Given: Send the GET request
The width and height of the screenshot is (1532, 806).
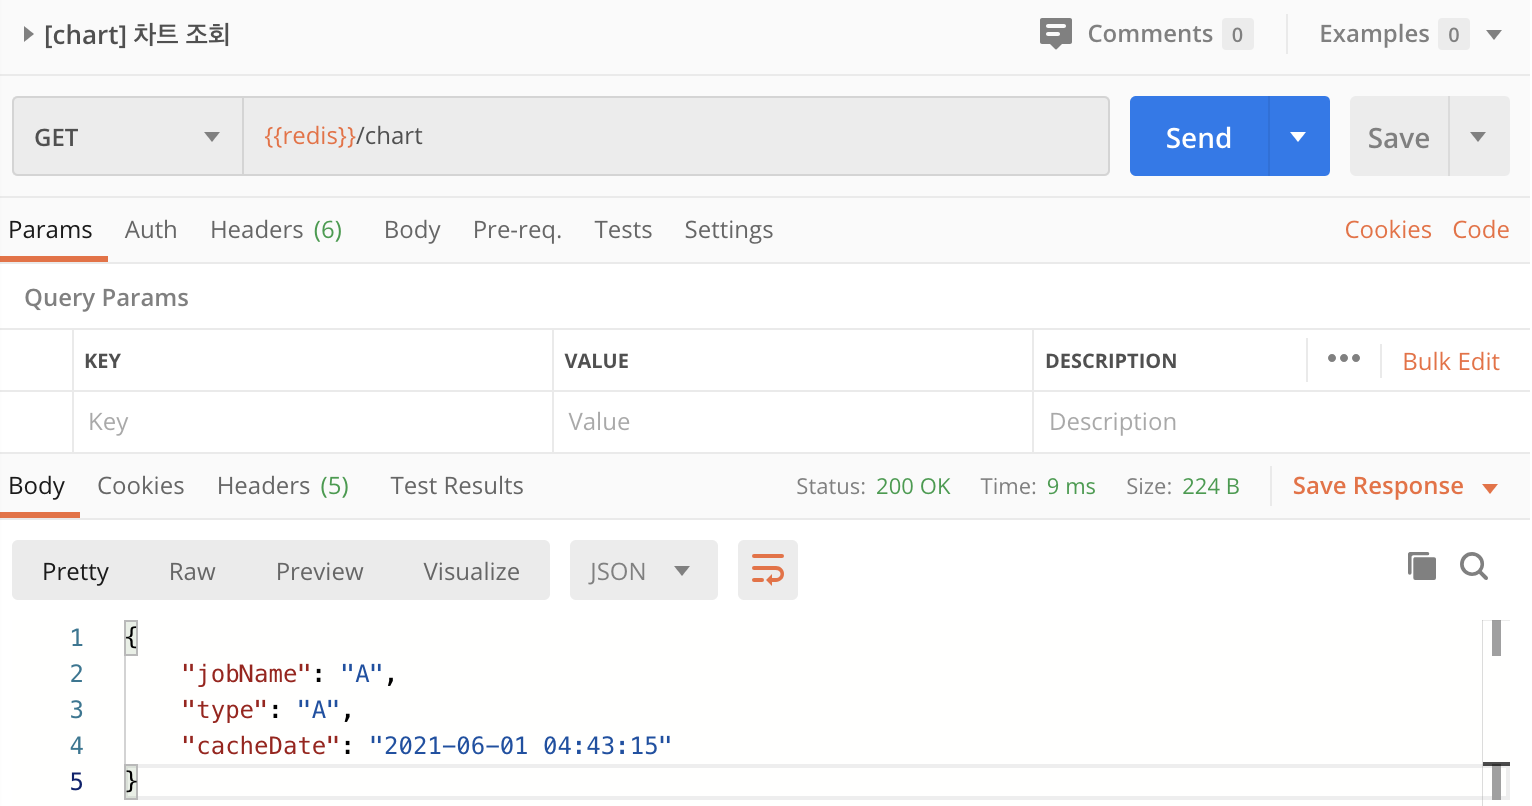Looking at the screenshot, I should [x=1199, y=136].
